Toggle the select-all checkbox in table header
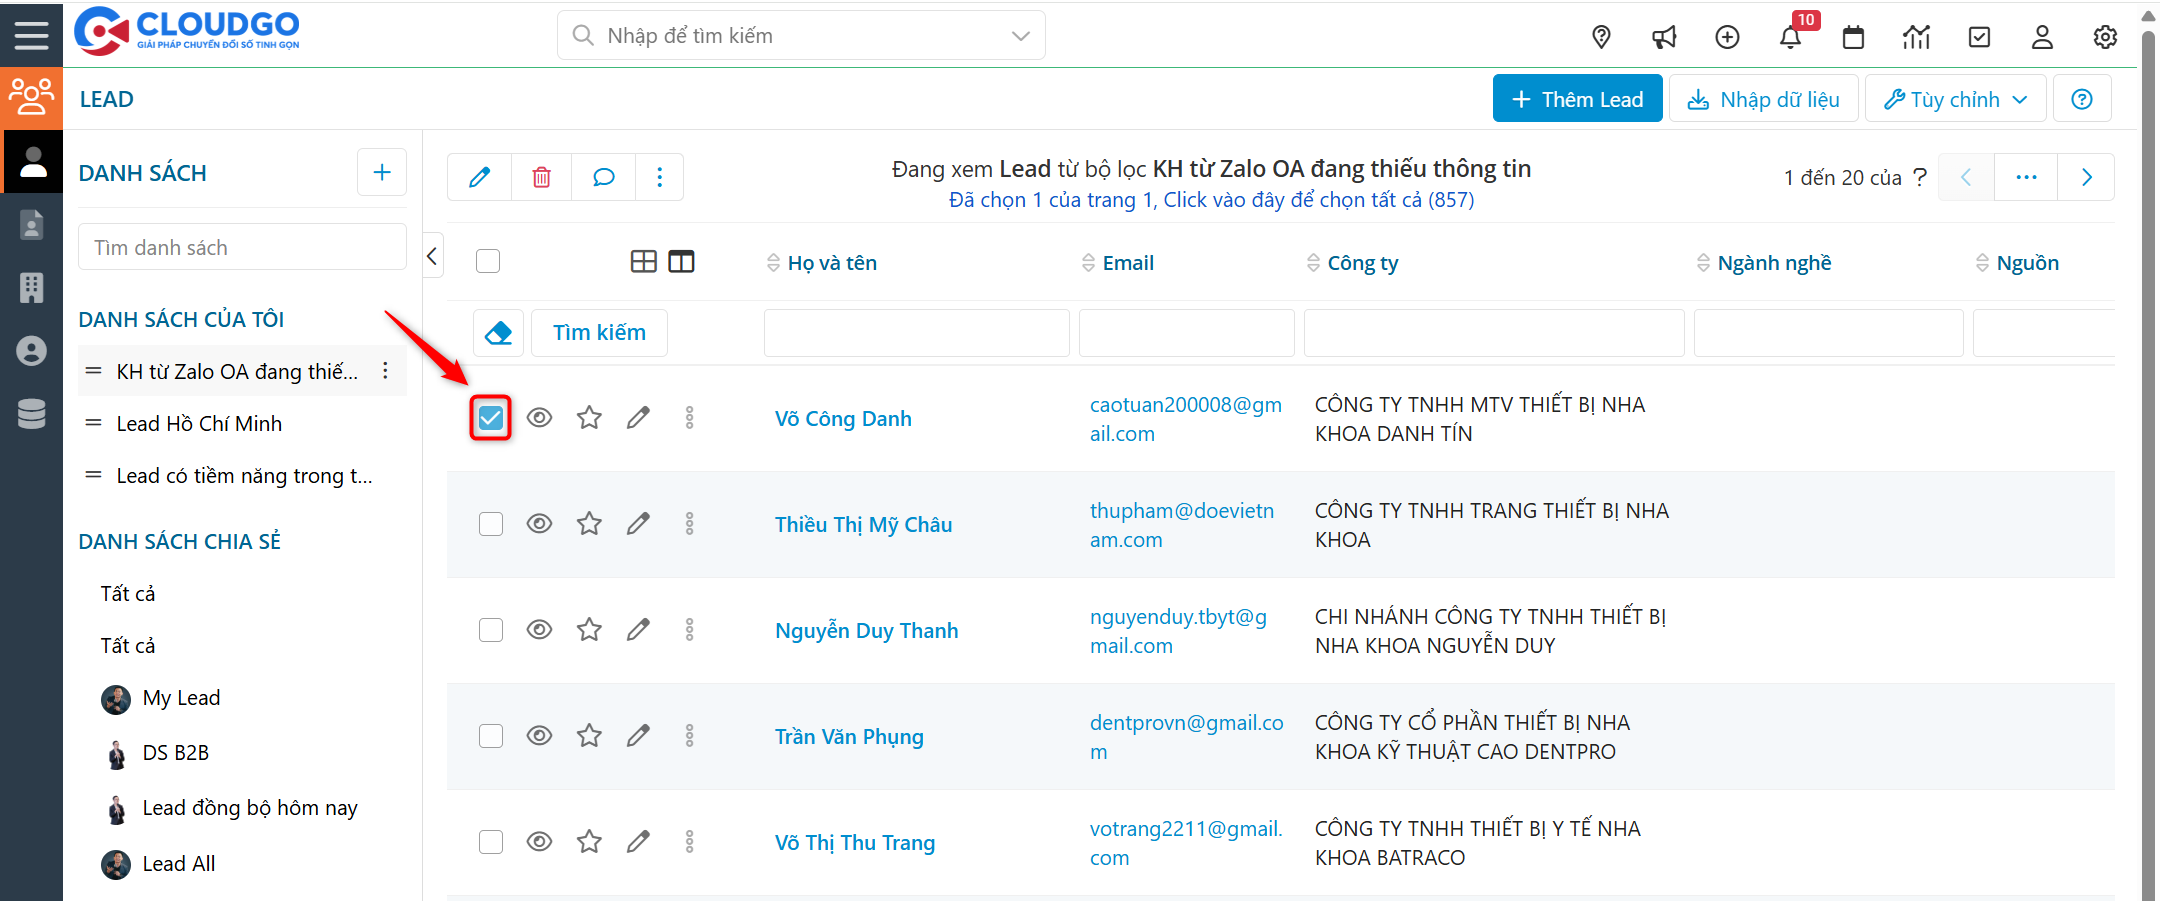 pos(488,261)
